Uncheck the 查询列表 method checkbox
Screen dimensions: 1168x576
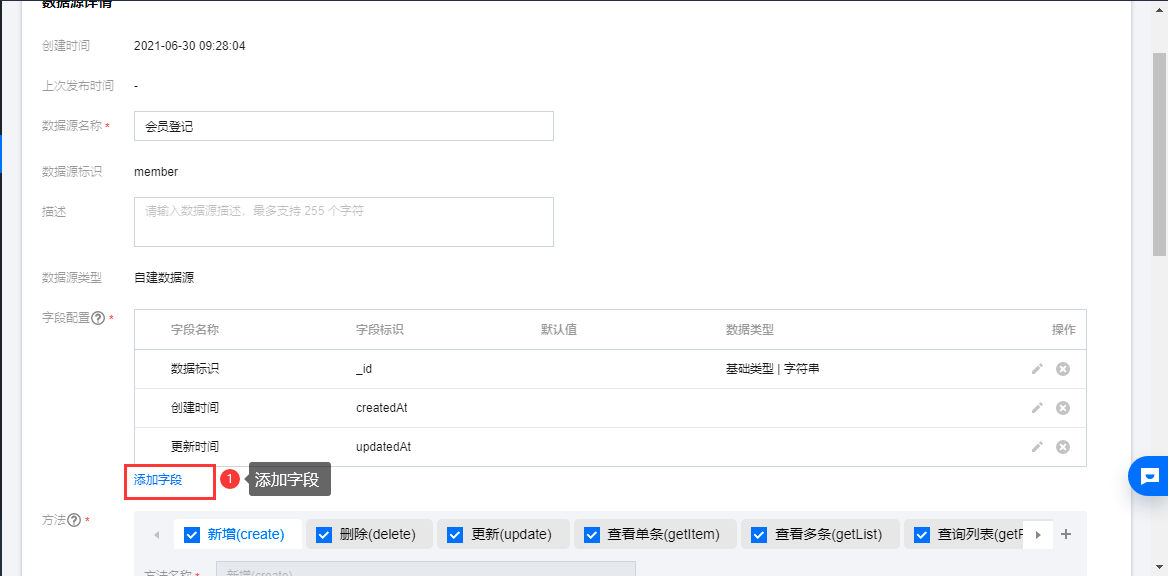click(x=921, y=534)
